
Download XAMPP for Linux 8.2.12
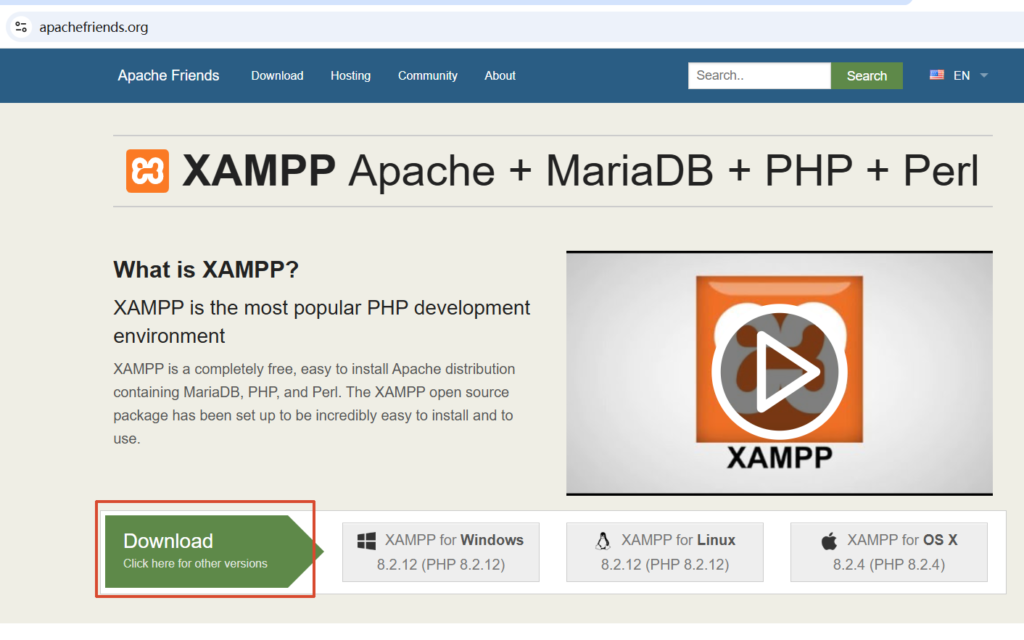coord(665,552)
